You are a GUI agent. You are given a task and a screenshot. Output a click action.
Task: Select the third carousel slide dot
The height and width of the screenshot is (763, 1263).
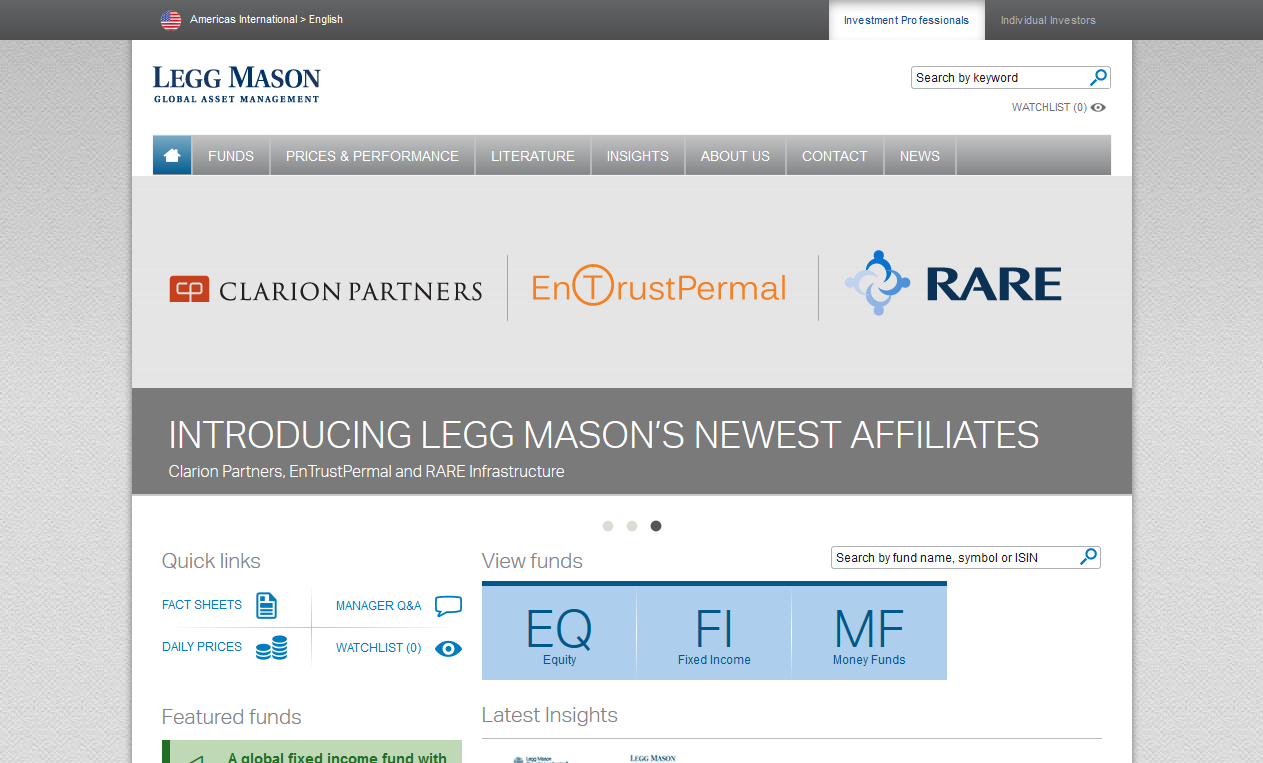656,526
